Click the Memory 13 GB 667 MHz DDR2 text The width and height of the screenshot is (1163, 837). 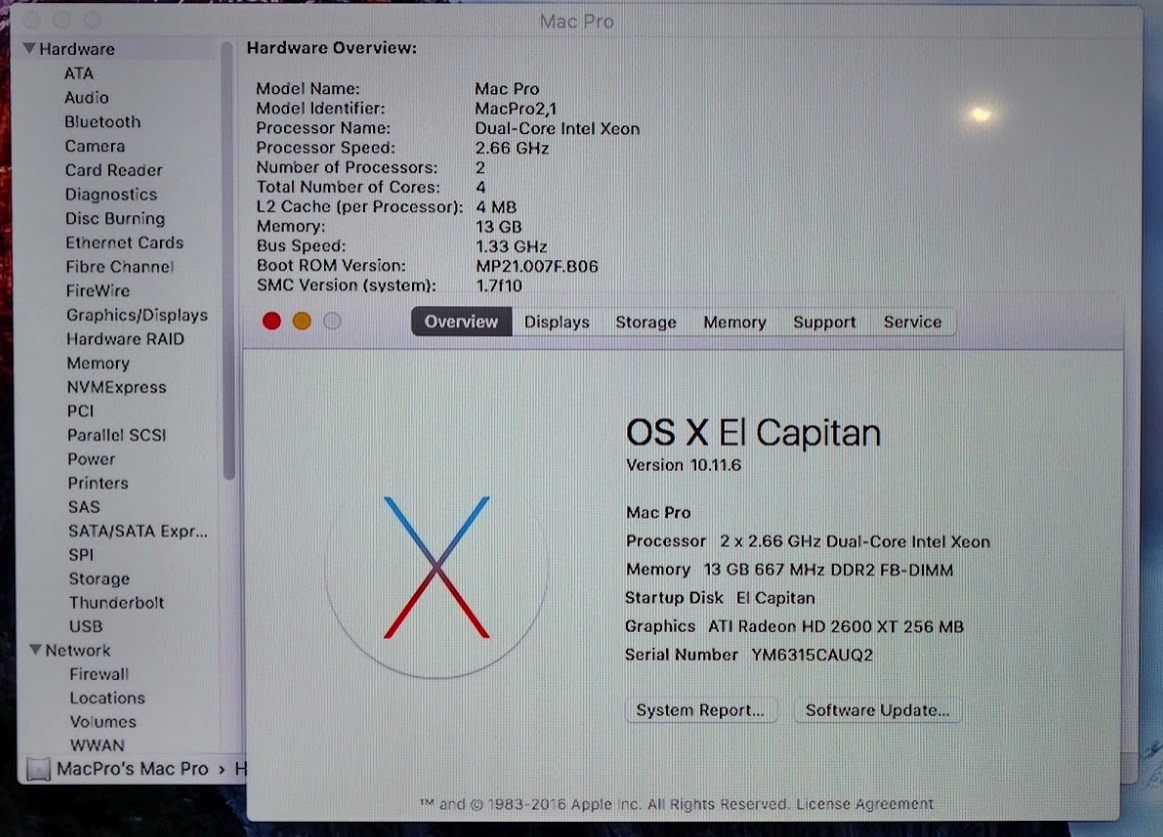[789, 570]
